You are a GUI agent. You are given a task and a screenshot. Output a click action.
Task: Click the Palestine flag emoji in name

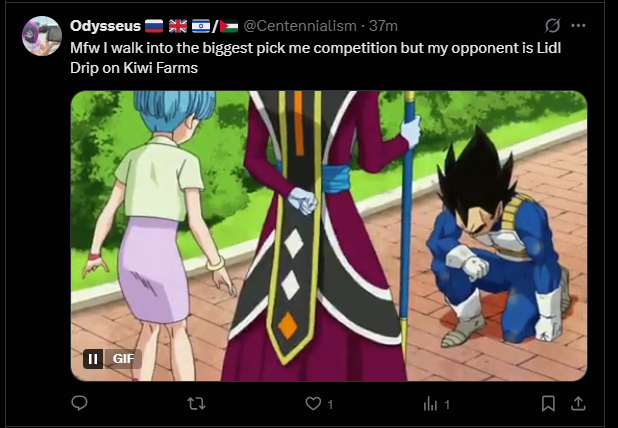(x=229, y=26)
